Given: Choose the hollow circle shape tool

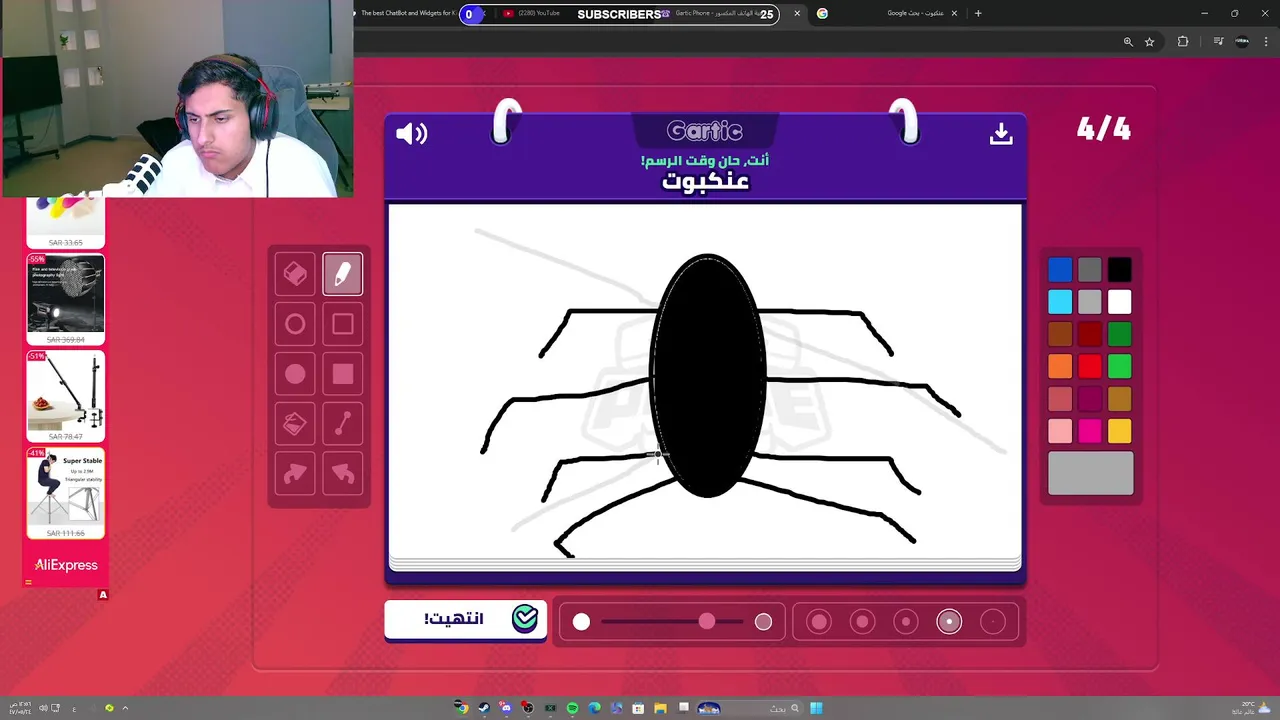Looking at the screenshot, I should click(x=295, y=324).
